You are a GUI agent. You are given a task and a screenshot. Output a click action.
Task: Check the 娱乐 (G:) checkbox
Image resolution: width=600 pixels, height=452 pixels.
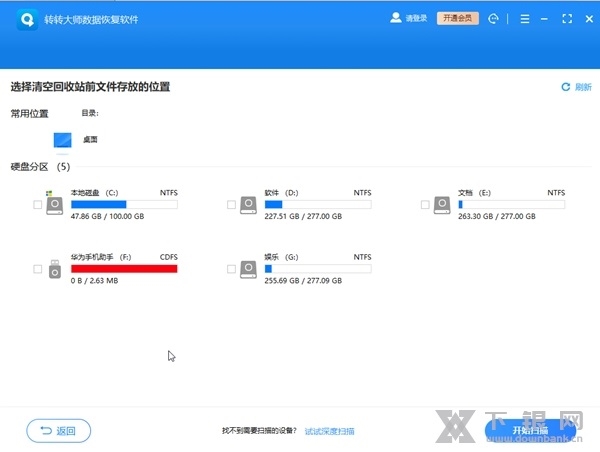click(231, 269)
